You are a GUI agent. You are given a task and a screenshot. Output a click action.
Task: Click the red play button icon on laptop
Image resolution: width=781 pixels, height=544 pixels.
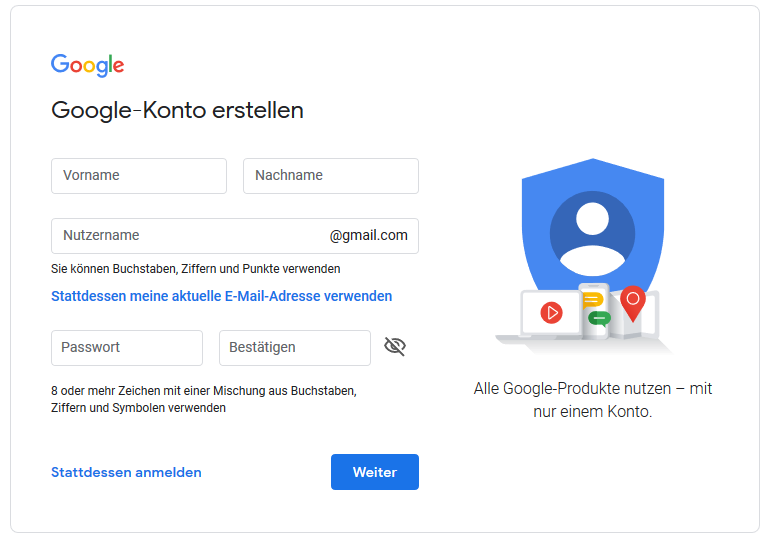coord(551,313)
